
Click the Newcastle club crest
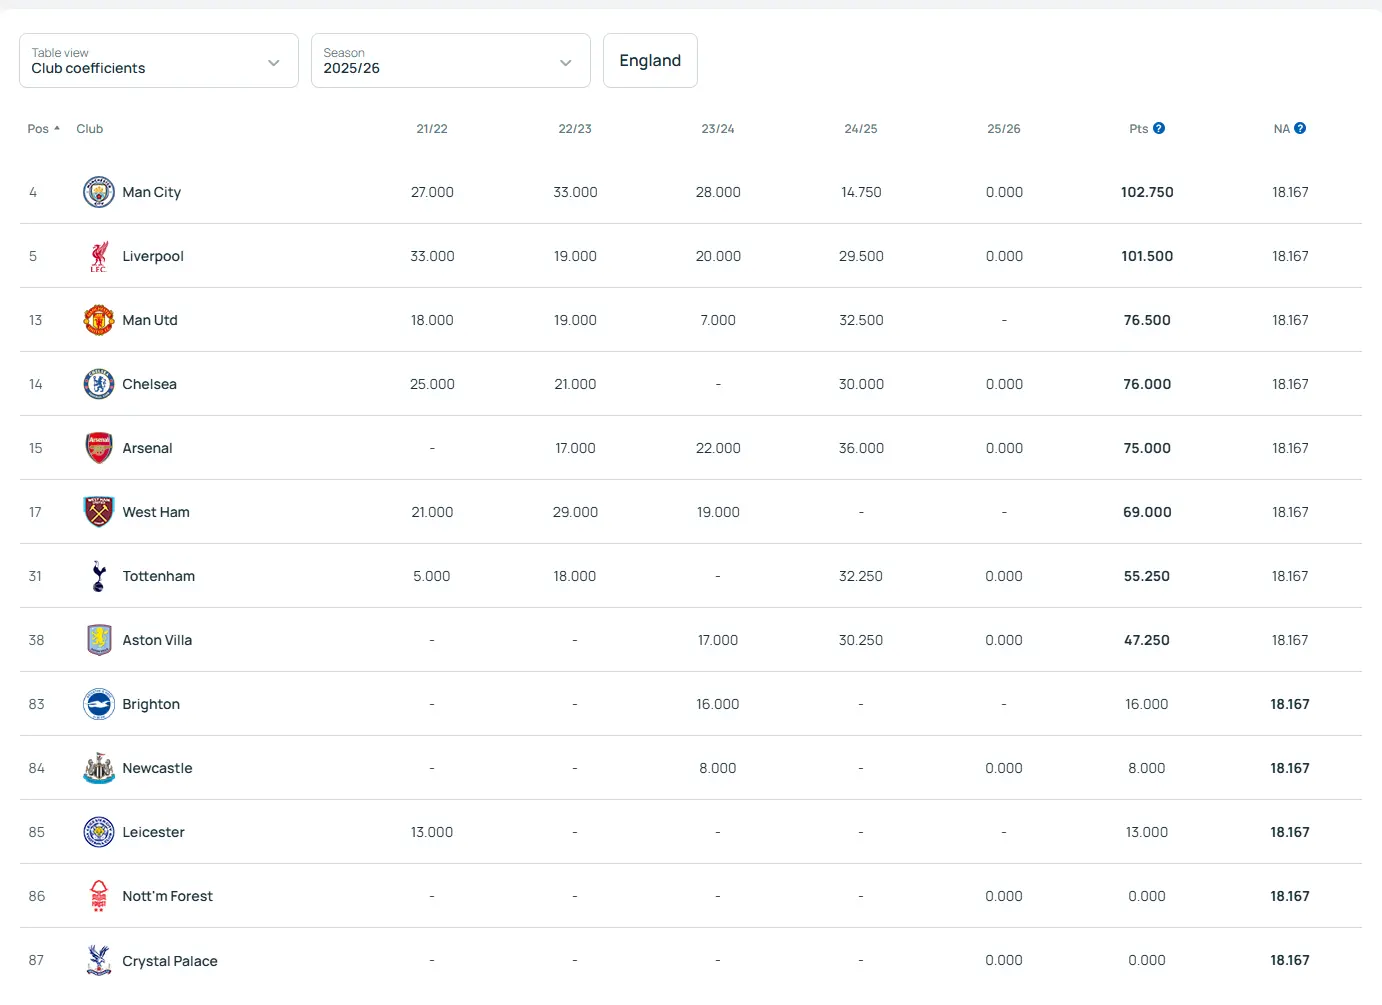pyautogui.click(x=98, y=768)
